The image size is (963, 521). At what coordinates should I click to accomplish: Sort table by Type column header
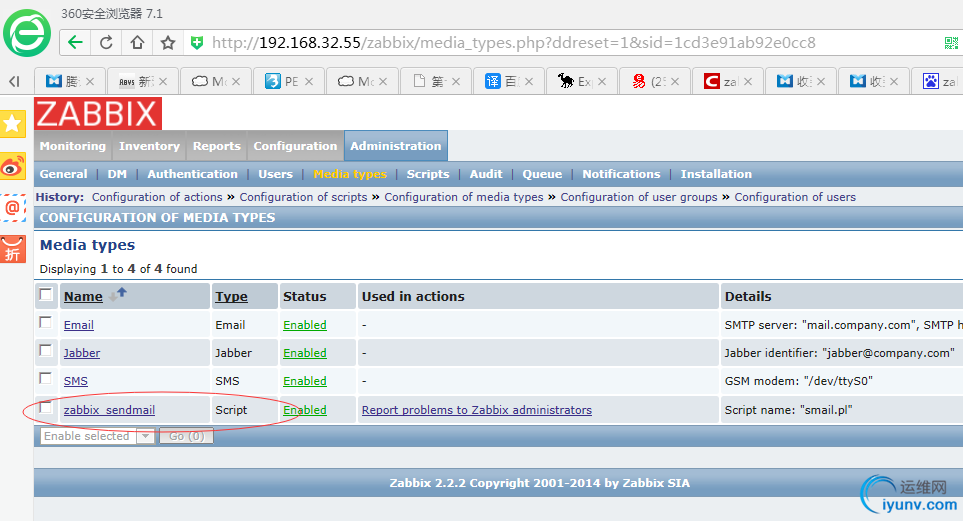tap(231, 296)
